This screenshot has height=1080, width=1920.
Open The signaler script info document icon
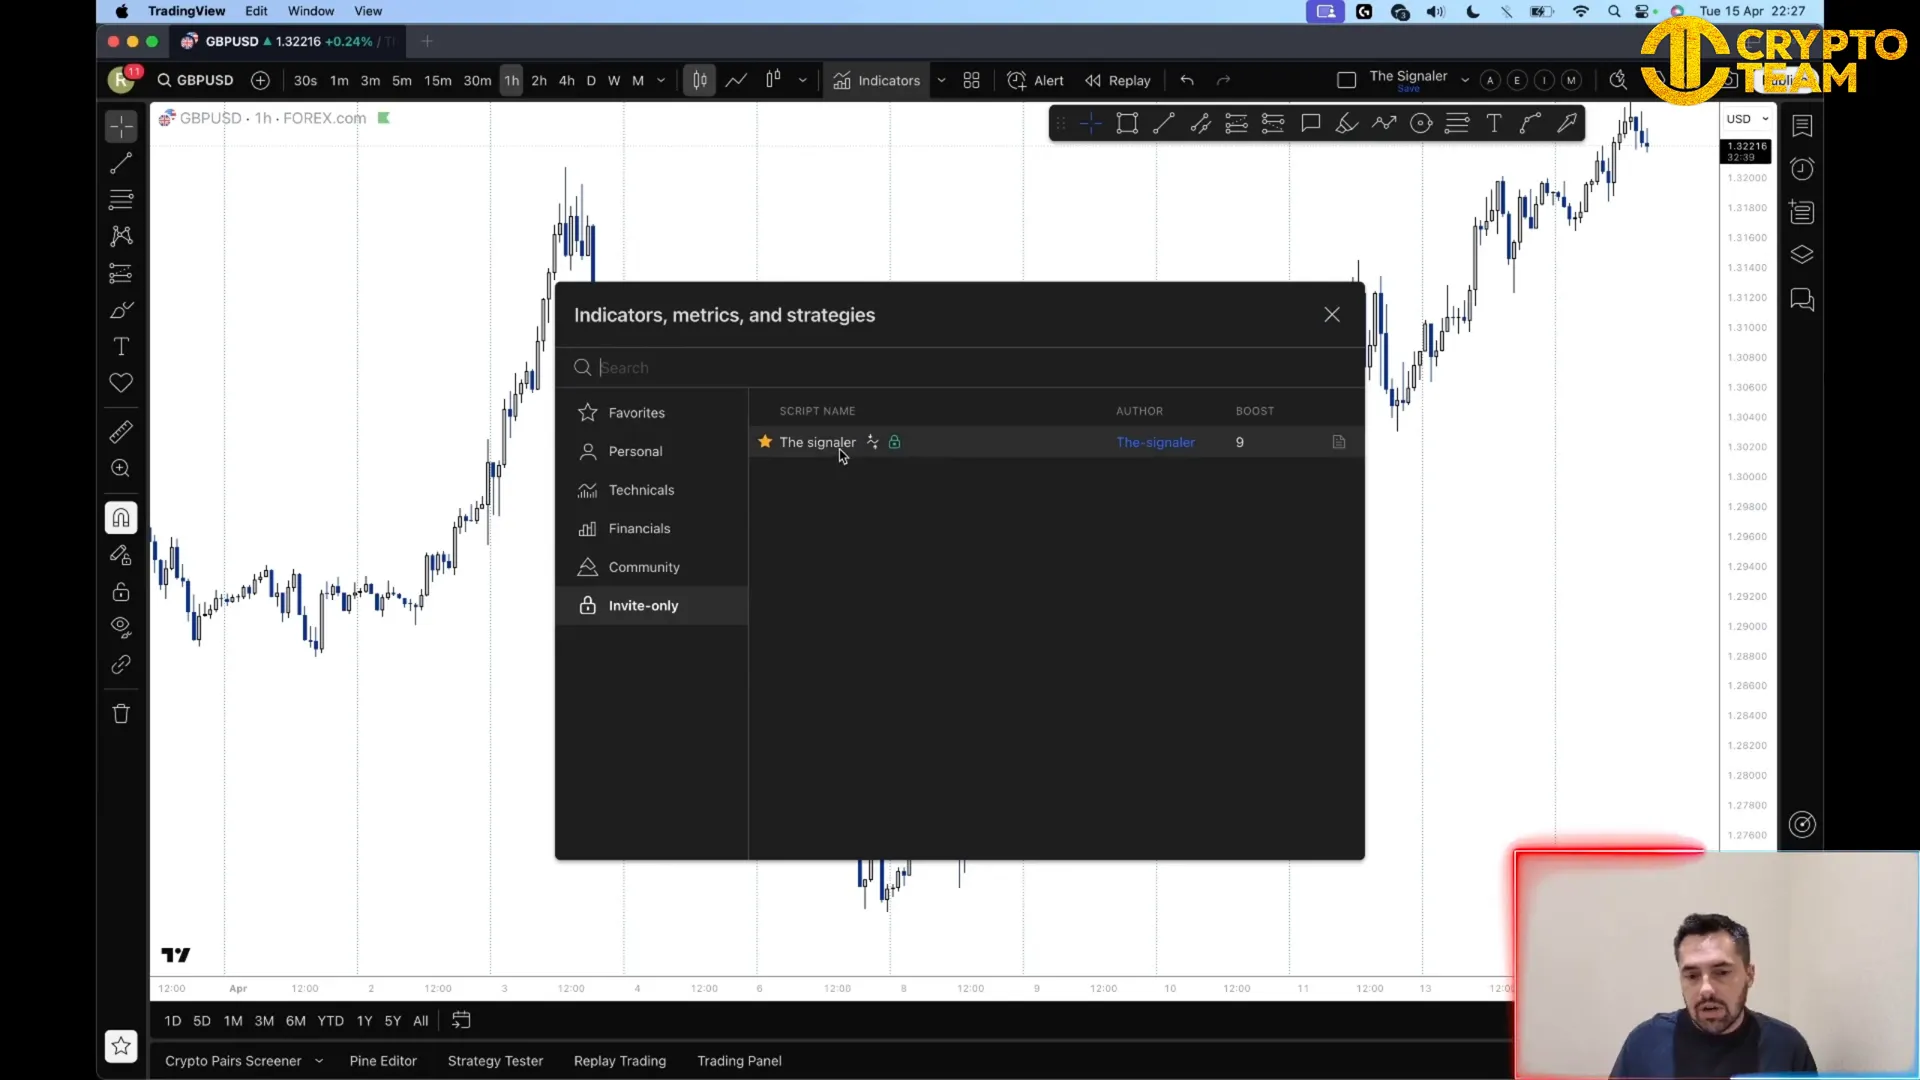[x=1339, y=442]
